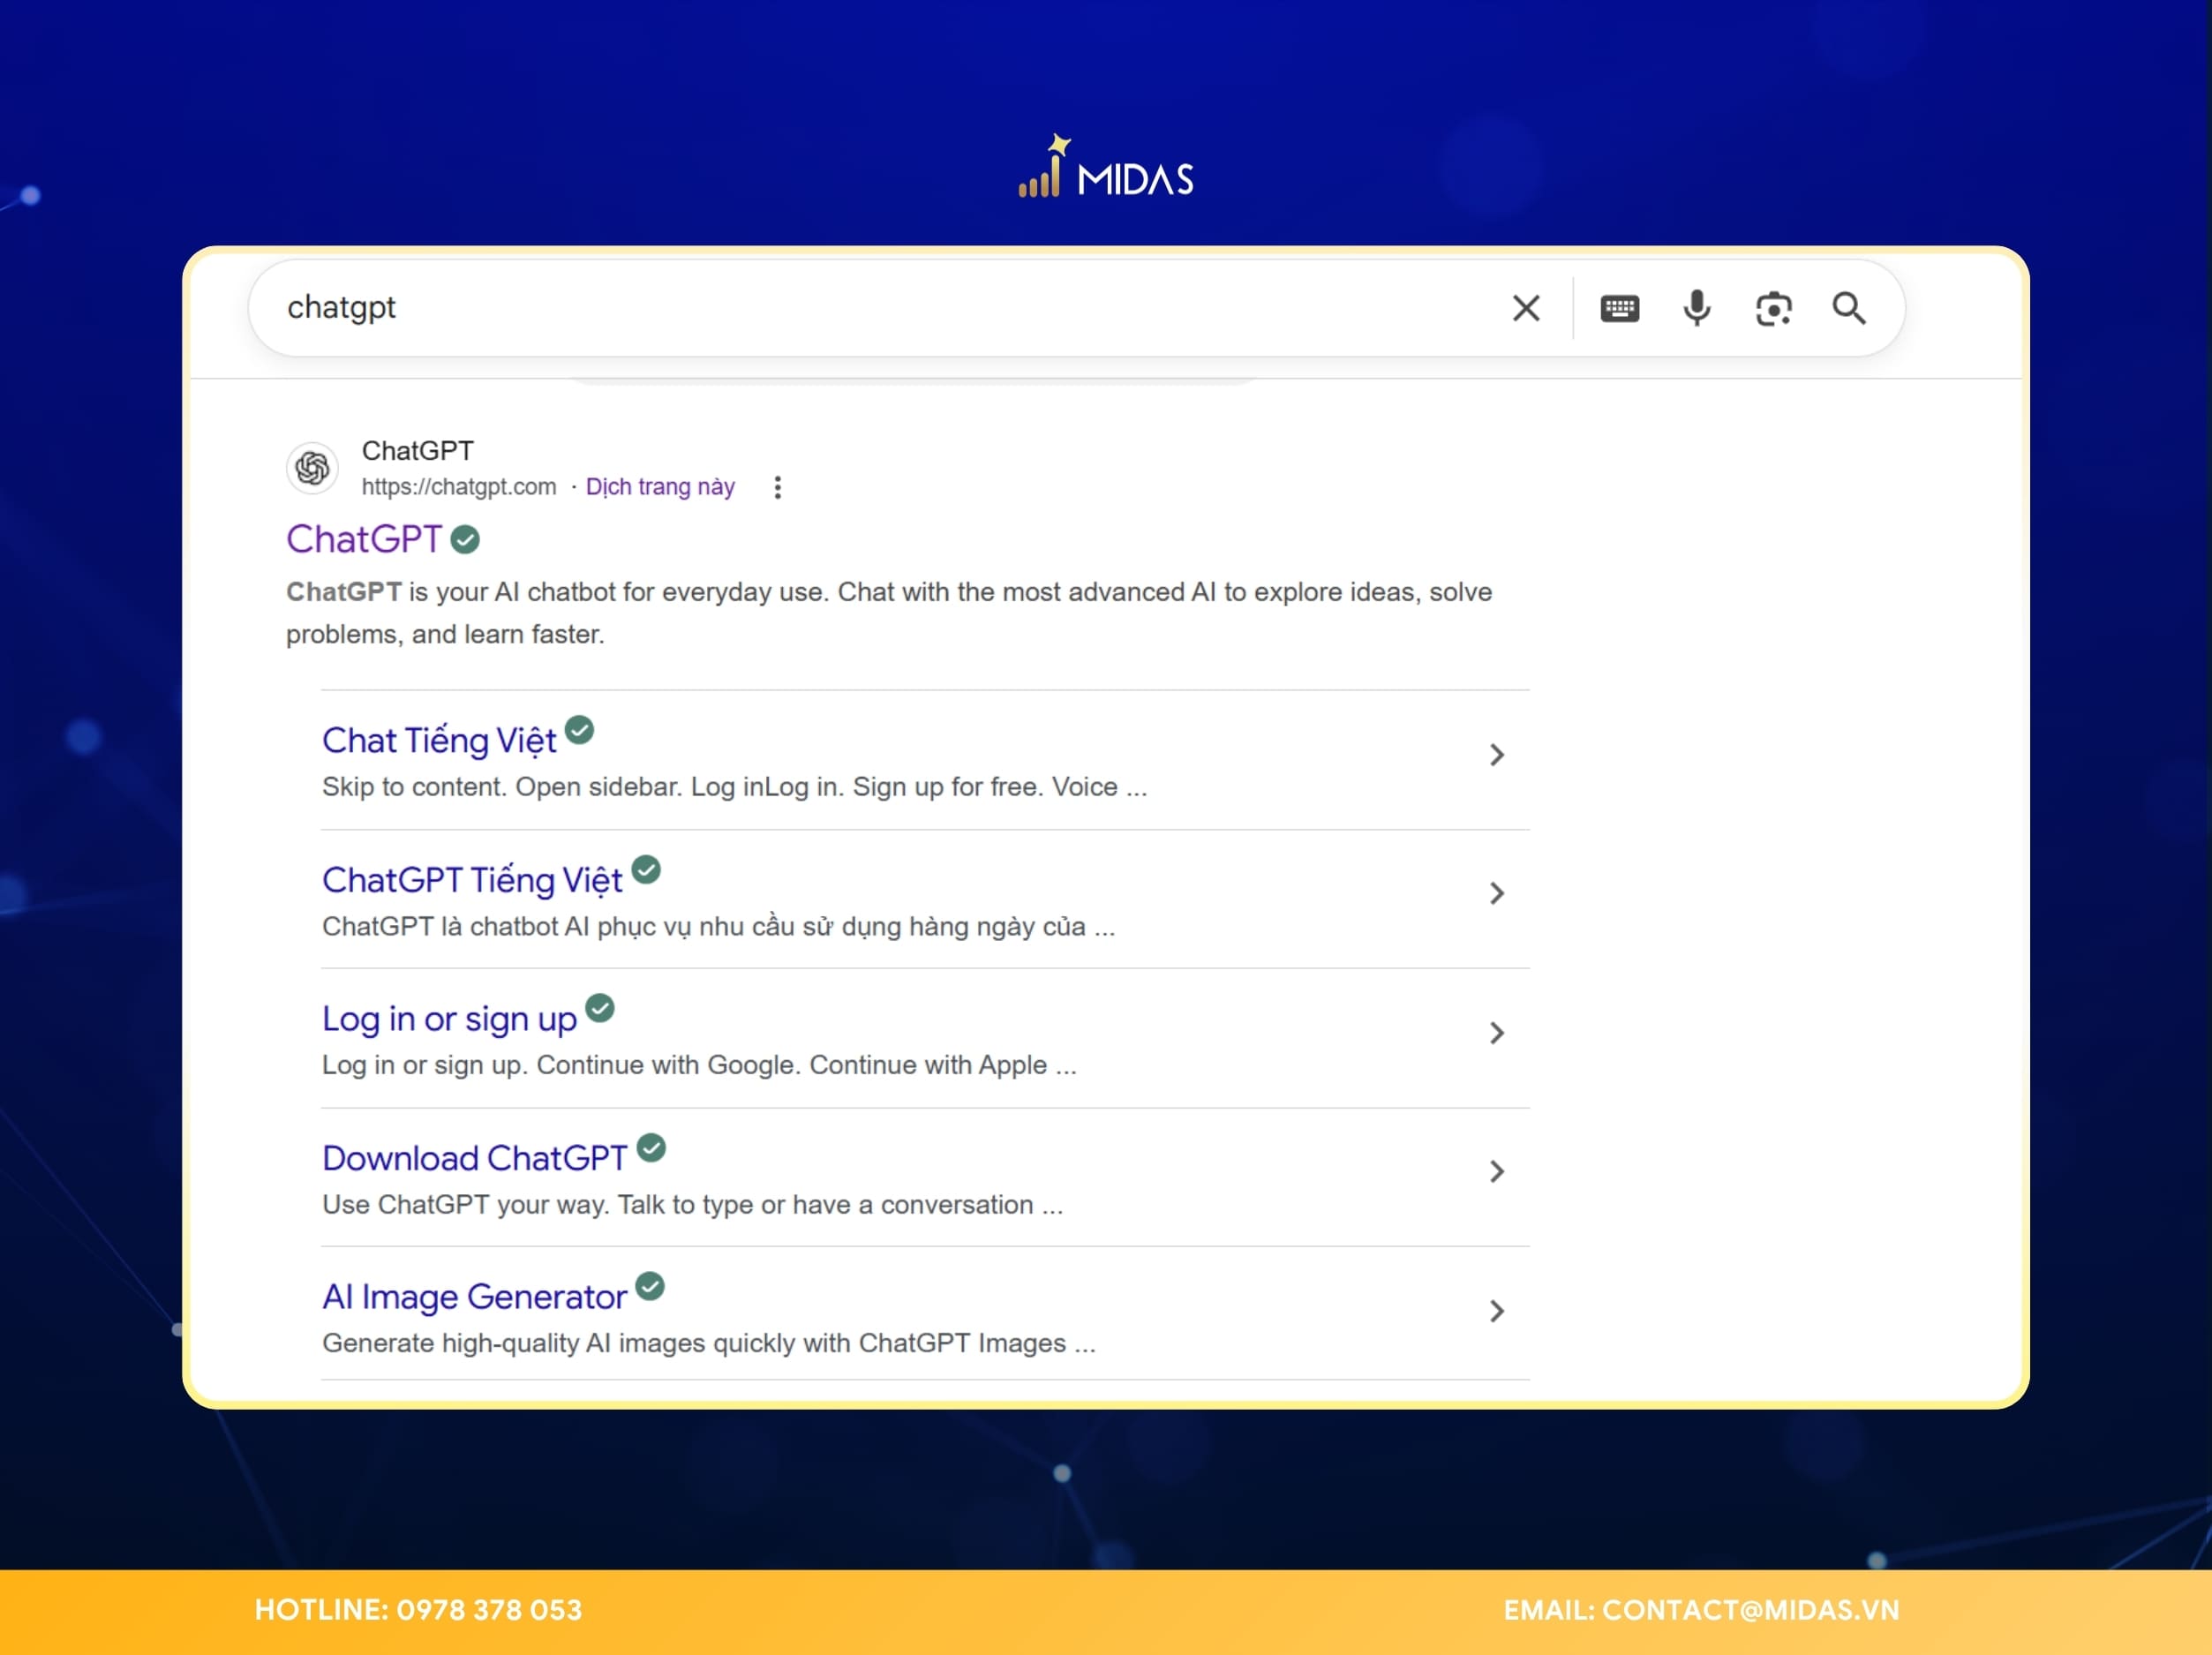The height and width of the screenshot is (1655, 2212).
Task: Click the 'Continue with Google. Continue with Apple' snippet
Action: coord(699,1065)
